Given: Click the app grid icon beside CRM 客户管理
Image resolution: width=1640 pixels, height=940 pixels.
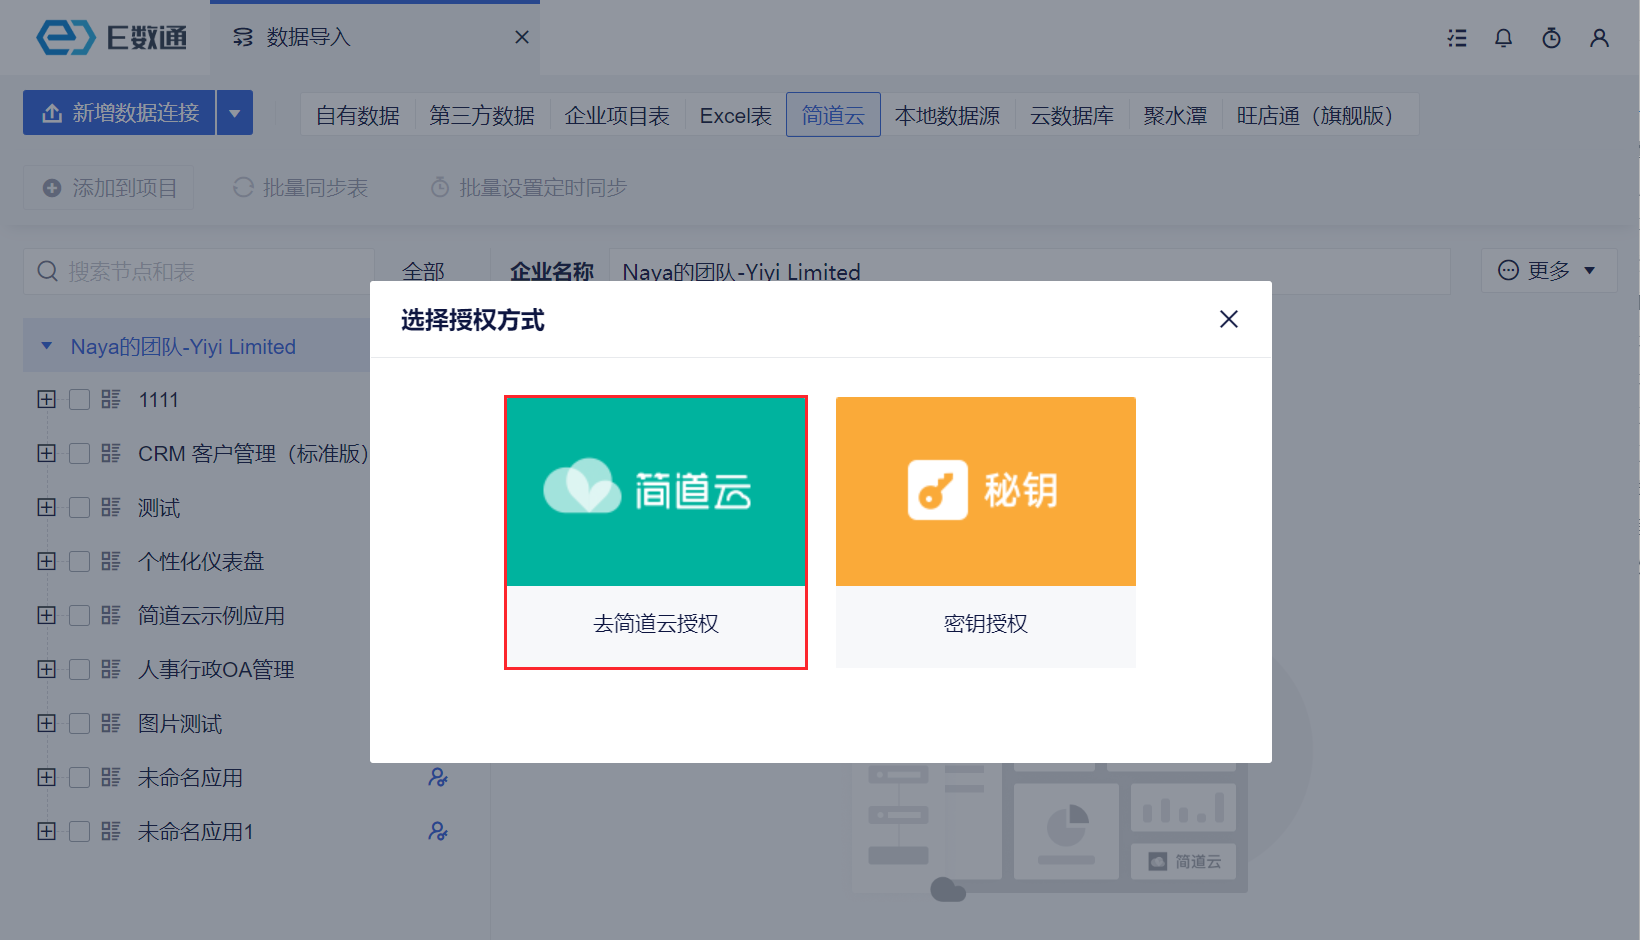Looking at the screenshot, I should 111,453.
